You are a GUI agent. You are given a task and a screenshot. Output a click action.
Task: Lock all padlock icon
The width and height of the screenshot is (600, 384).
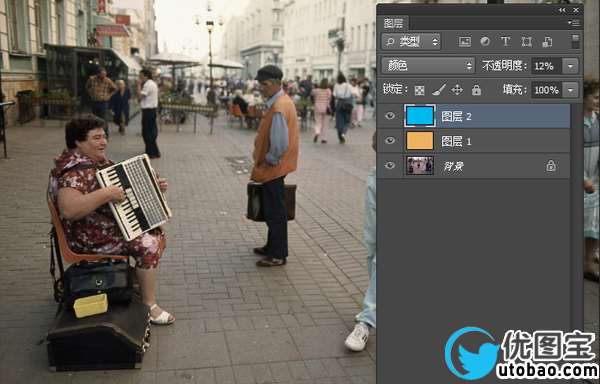(x=476, y=90)
